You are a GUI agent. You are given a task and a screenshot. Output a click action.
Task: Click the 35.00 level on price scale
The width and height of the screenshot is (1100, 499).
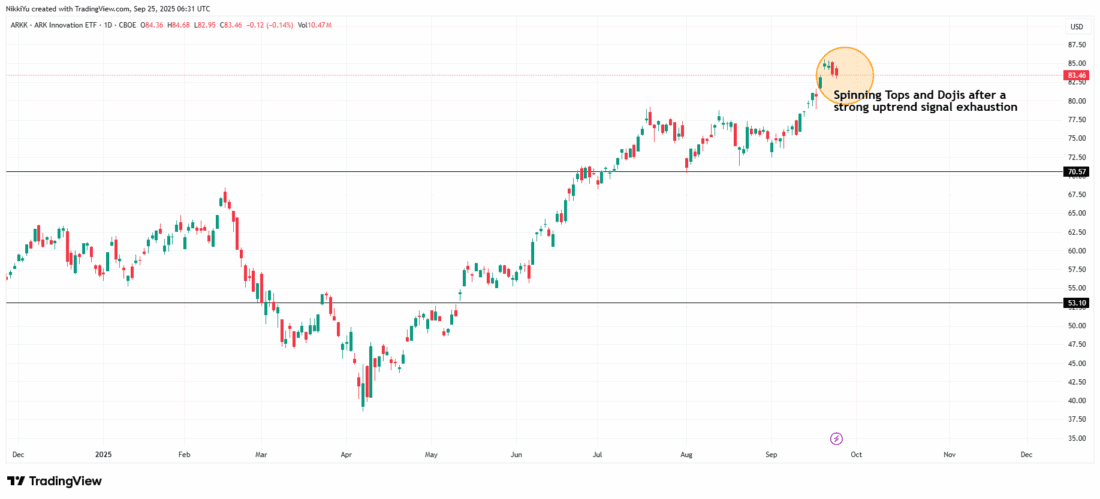pyautogui.click(x=1077, y=438)
